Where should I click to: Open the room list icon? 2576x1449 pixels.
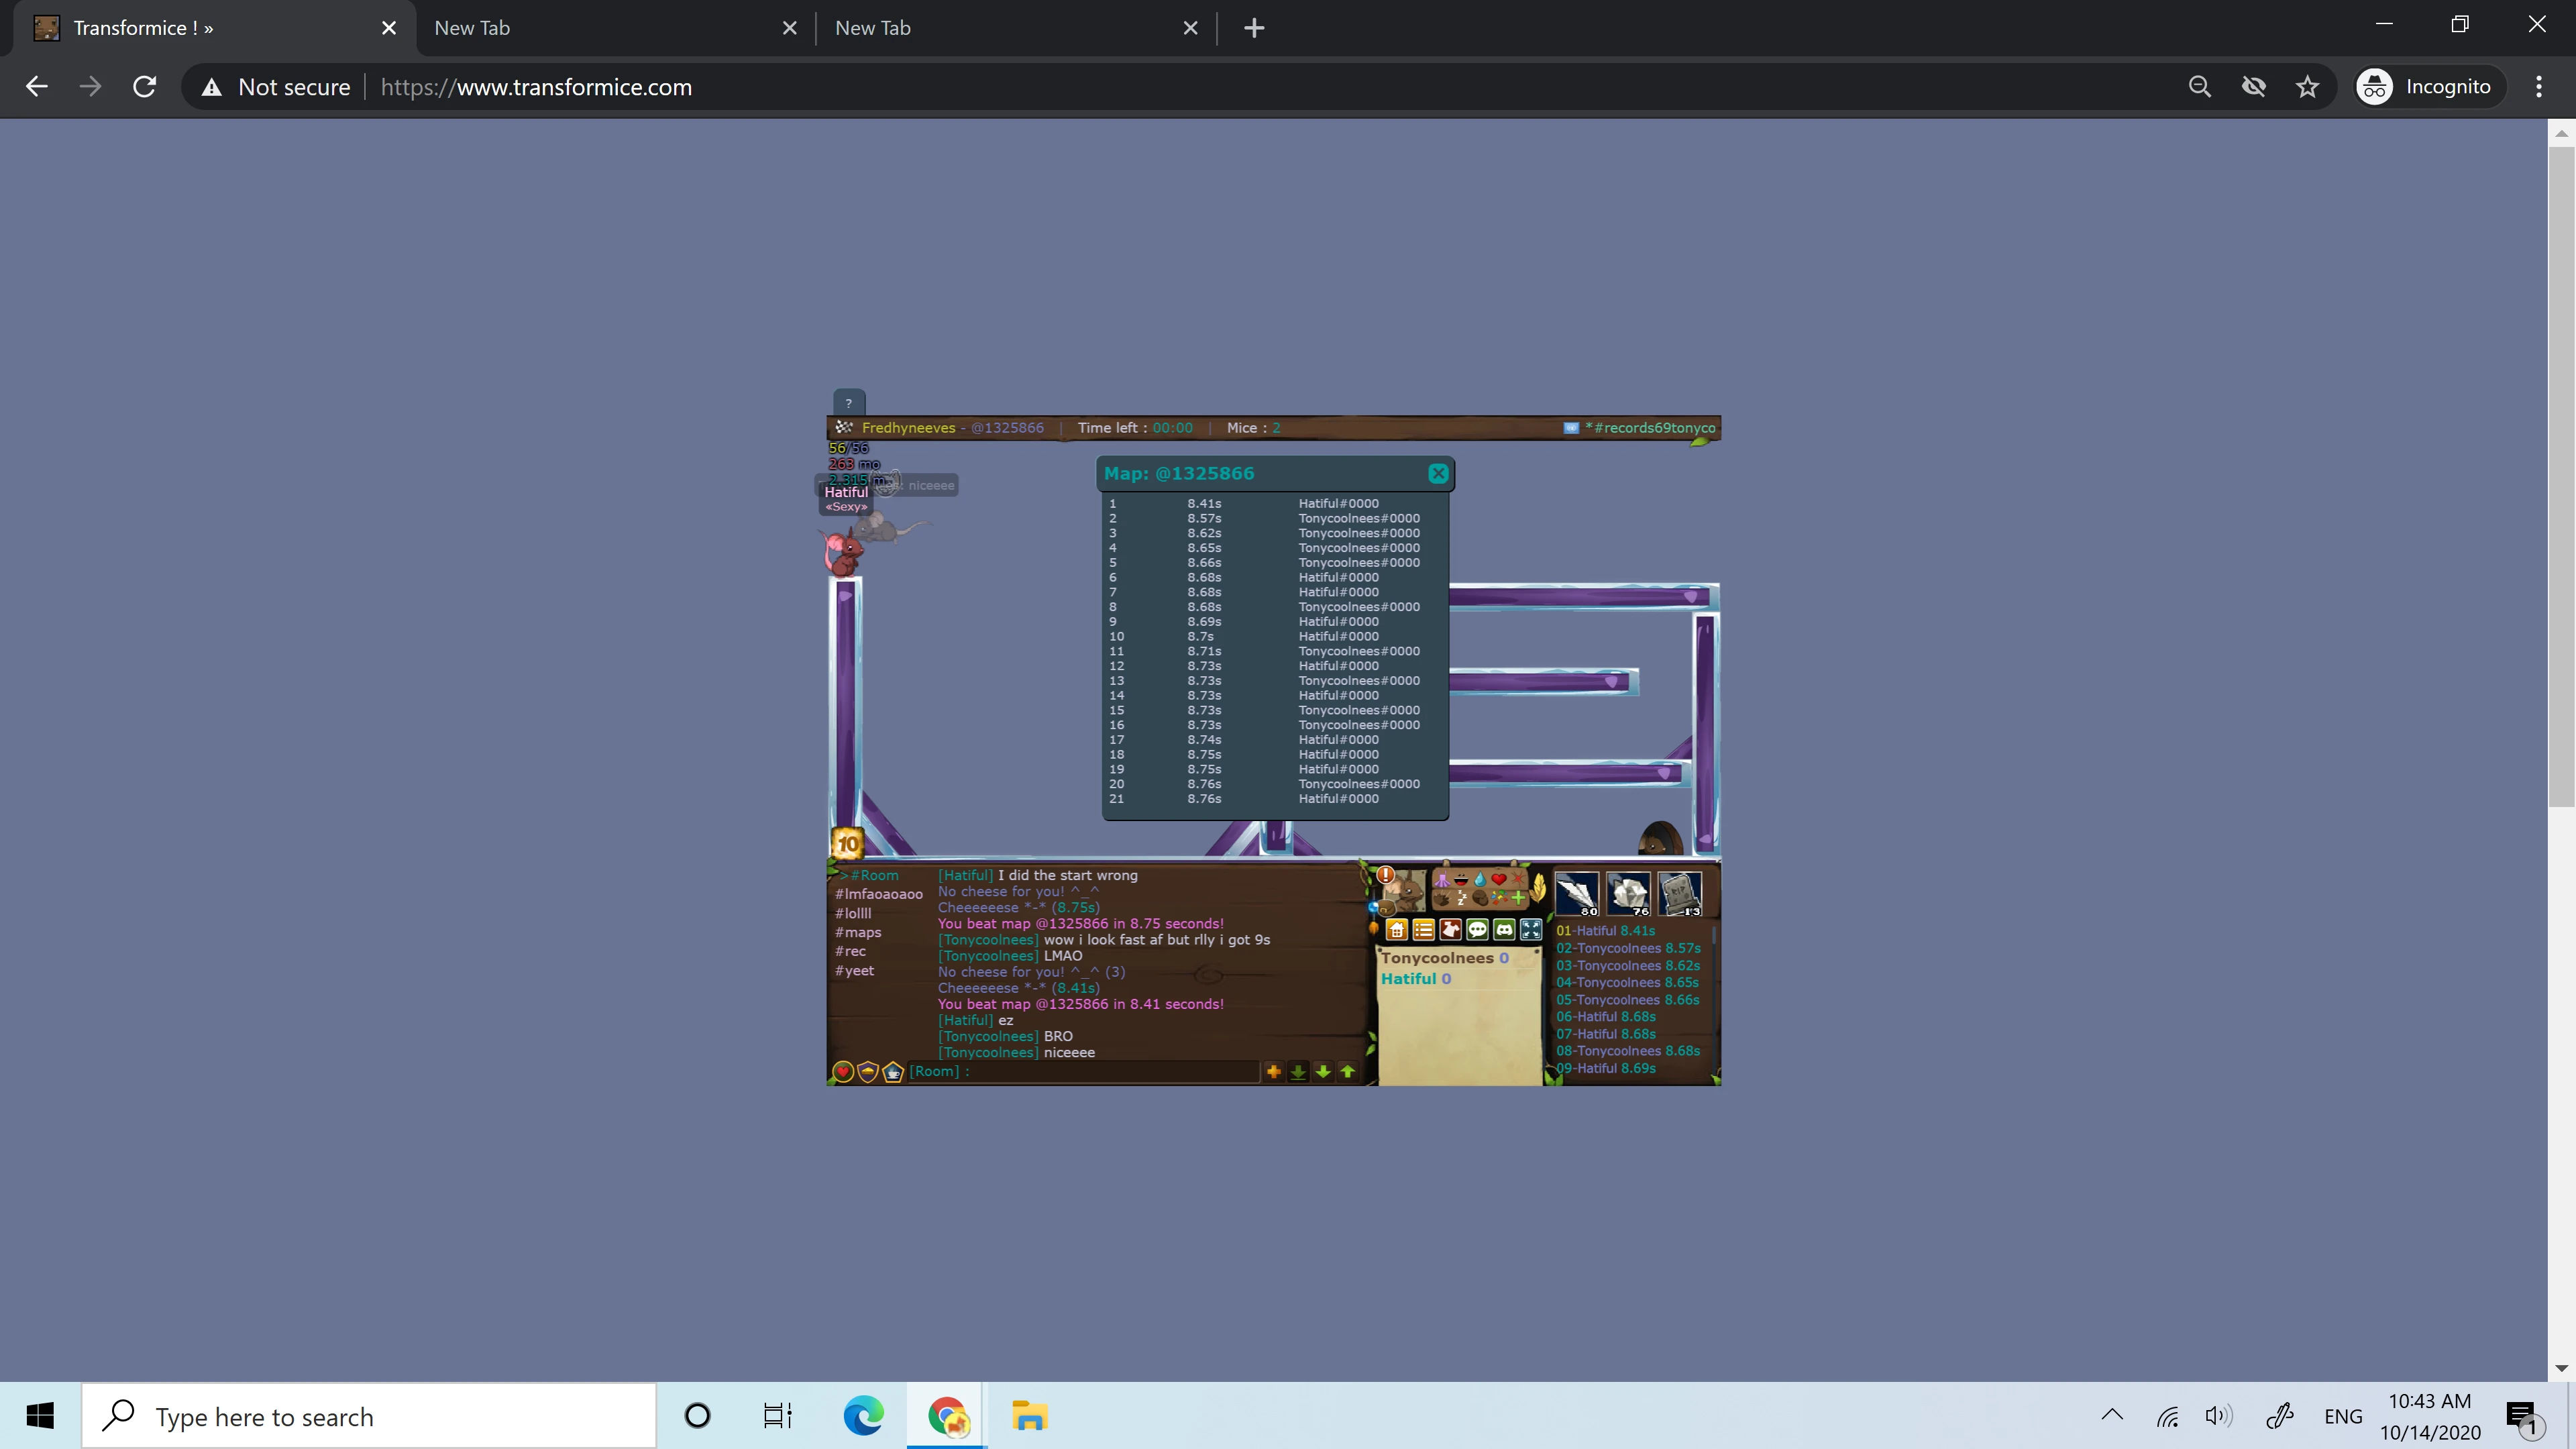pyautogui.click(x=1423, y=930)
